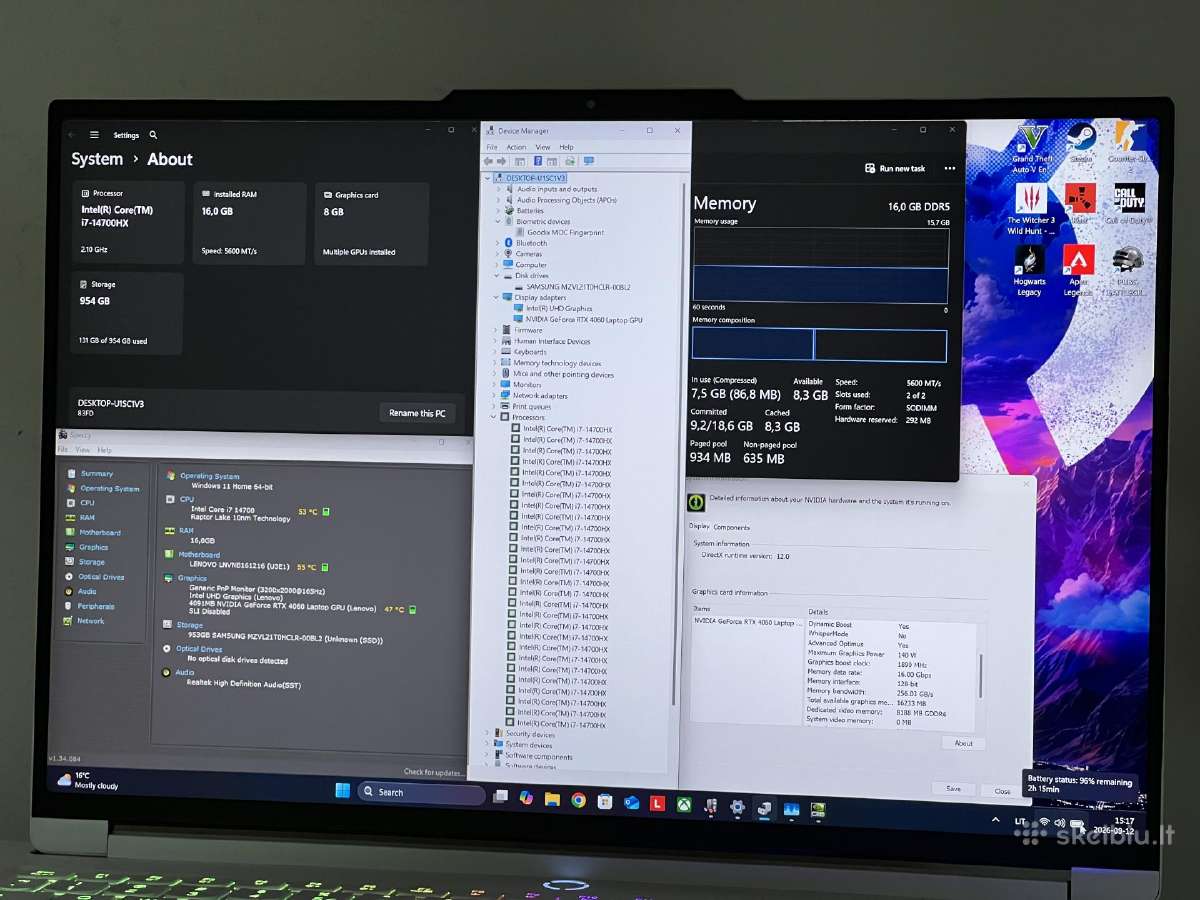Open File Explorer from the taskbar
Image resolution: width=1200 pixels, height=900 pixels.
552,799
